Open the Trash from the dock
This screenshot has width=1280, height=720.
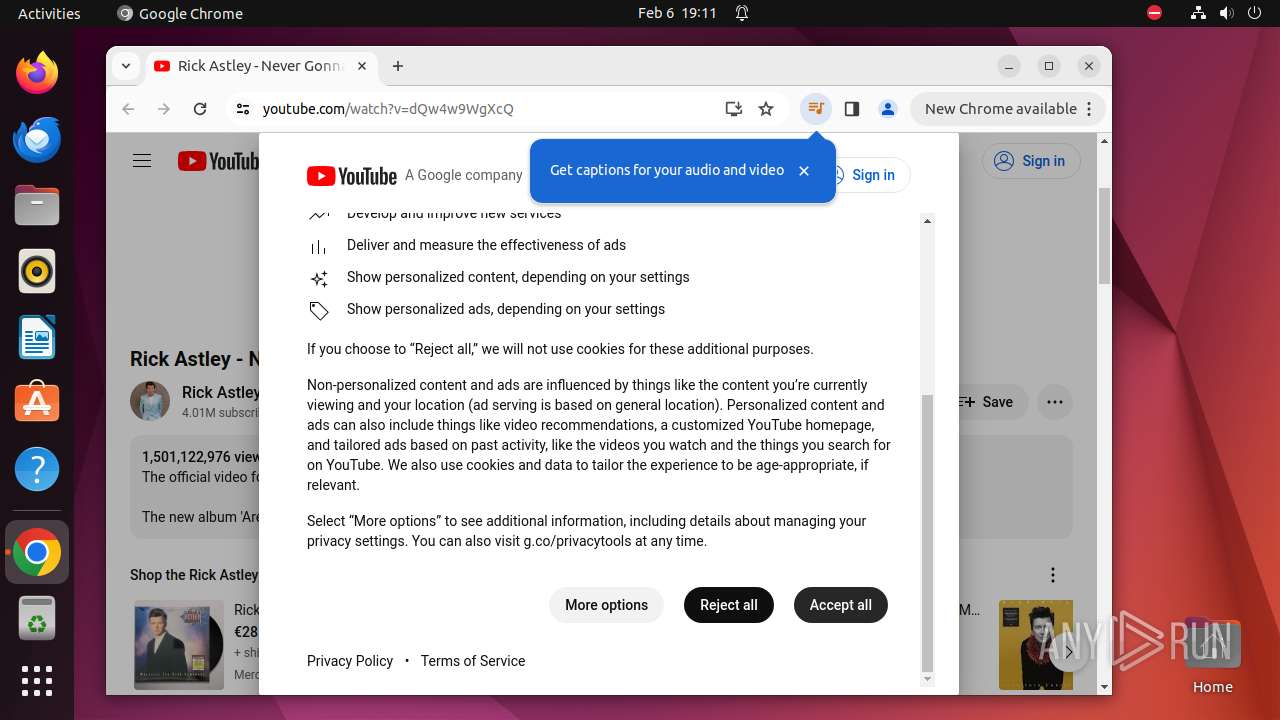click(x=37, y=618)
